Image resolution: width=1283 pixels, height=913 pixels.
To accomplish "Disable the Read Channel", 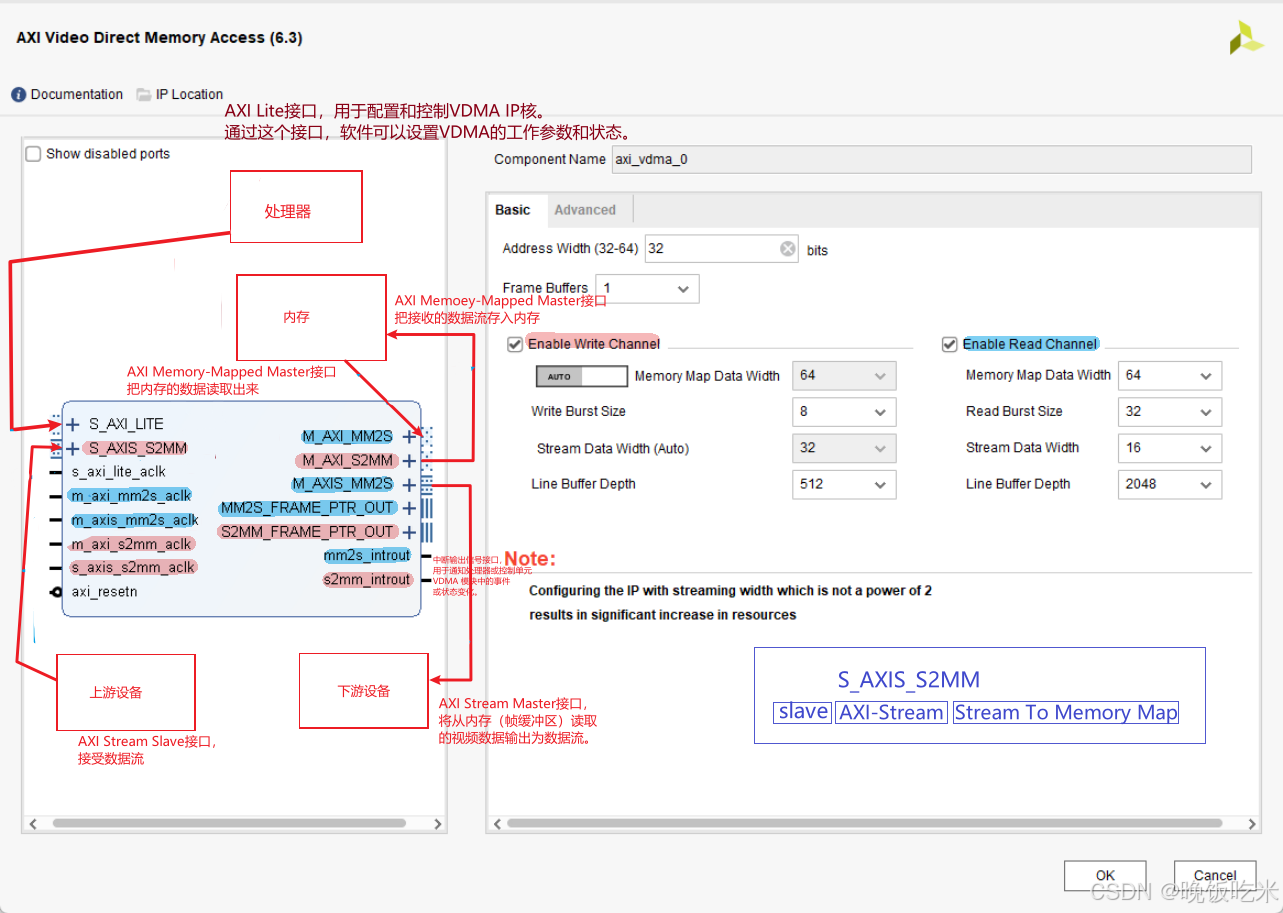I will 948,343.
